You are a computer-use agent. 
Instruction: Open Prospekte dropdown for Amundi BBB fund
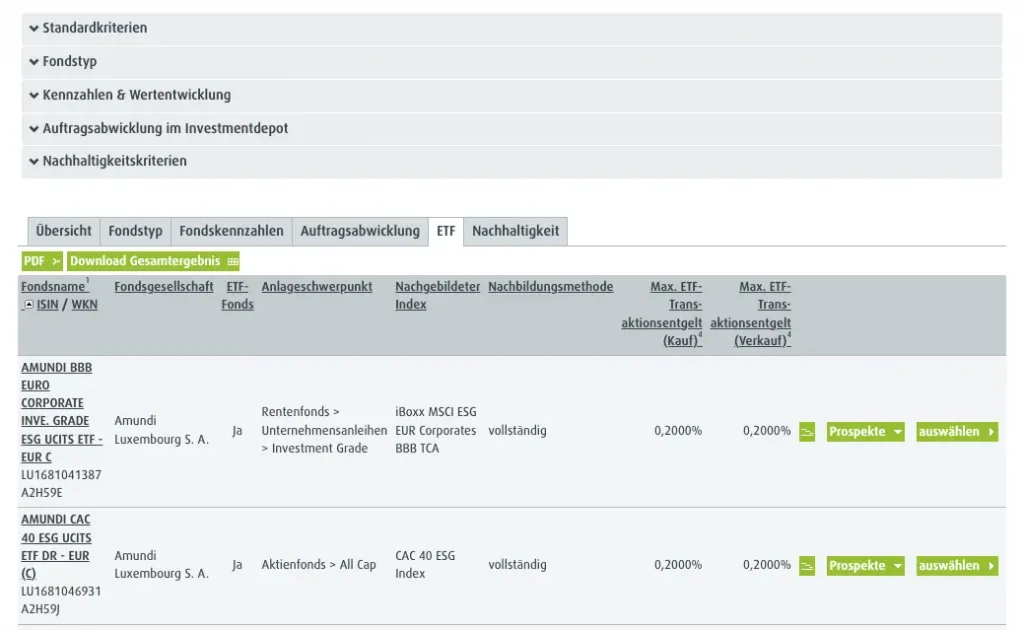point(865,432)
